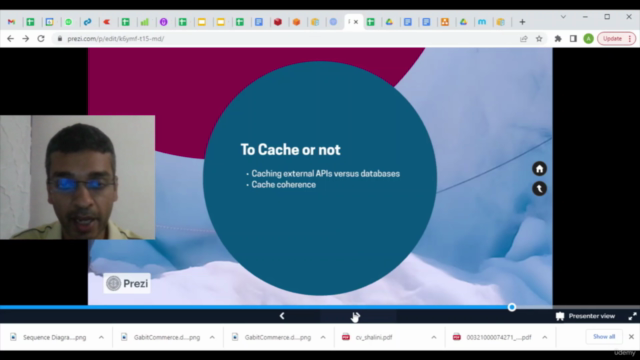Expand options for 00321000074271 pdf download

point(544,337)
